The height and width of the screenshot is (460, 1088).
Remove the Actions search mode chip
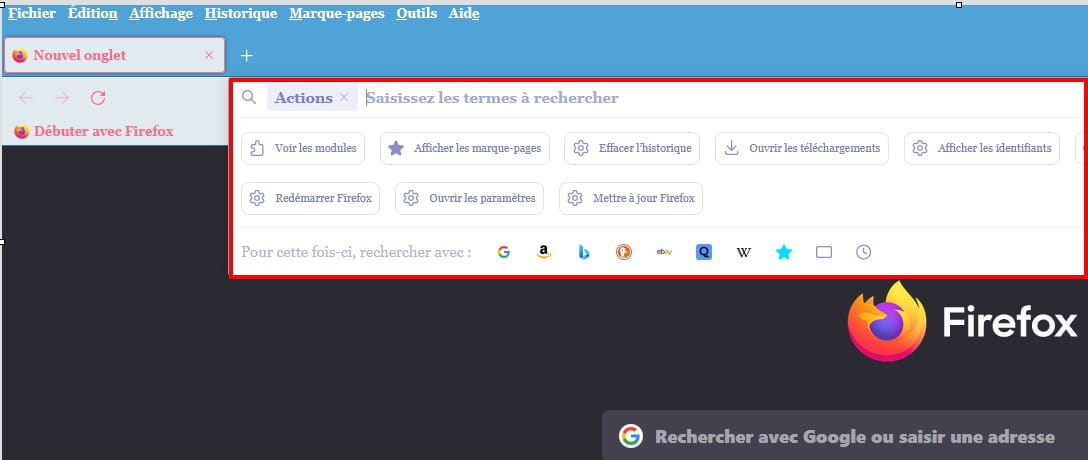(344, 97)
